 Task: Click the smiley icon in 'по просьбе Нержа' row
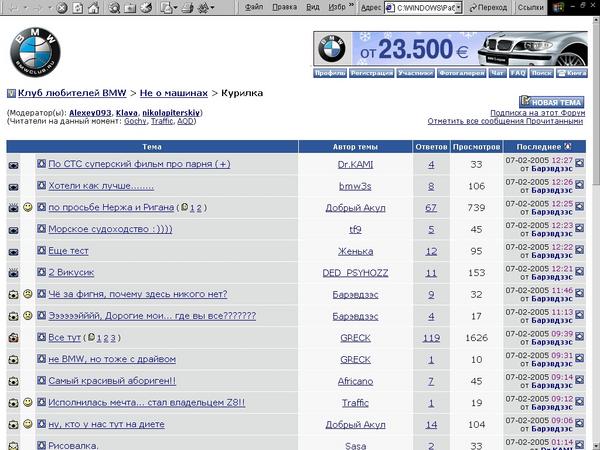coord(28,207)
